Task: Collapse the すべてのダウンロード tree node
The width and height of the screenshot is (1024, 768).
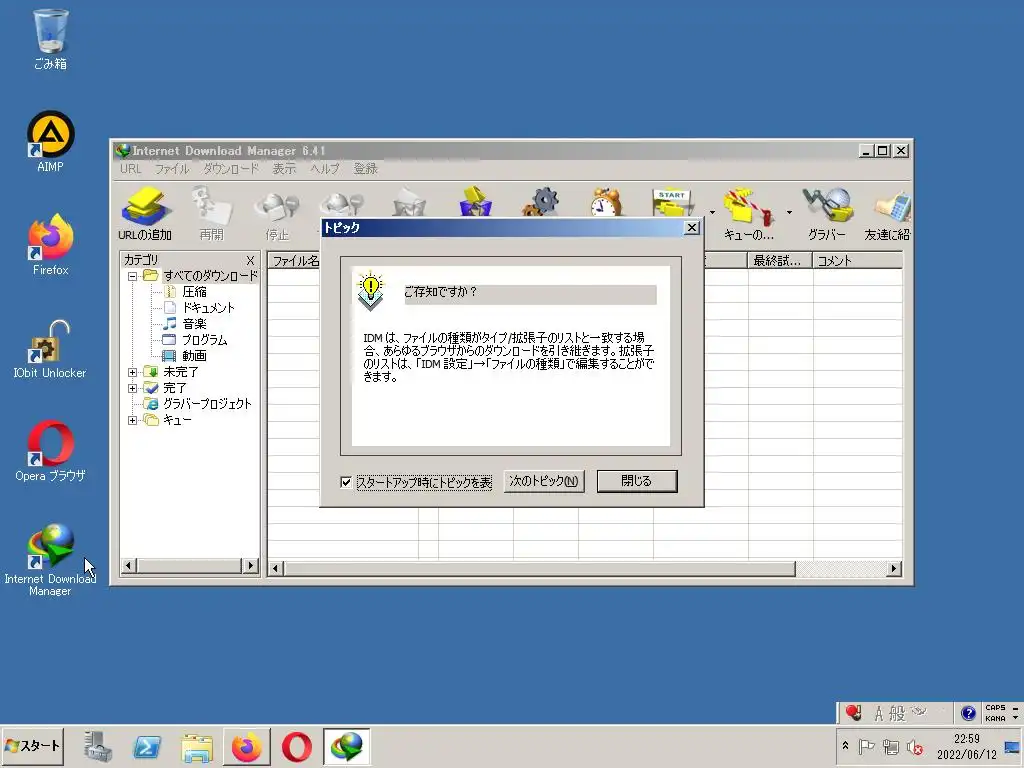Action: pos(133,276)
